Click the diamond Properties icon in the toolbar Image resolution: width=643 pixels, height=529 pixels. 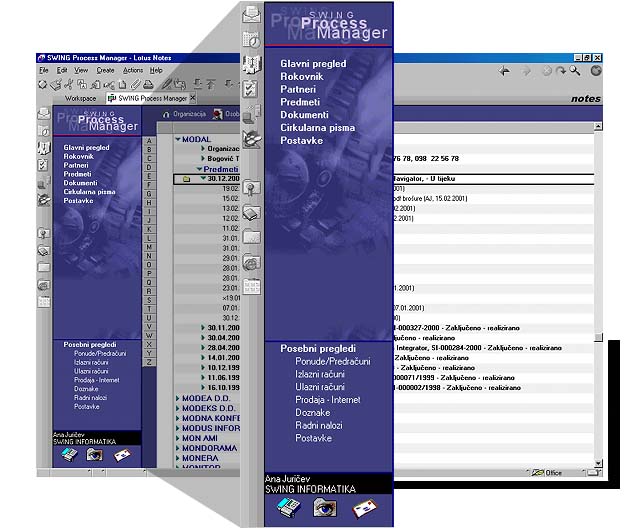tap(43, 84)
